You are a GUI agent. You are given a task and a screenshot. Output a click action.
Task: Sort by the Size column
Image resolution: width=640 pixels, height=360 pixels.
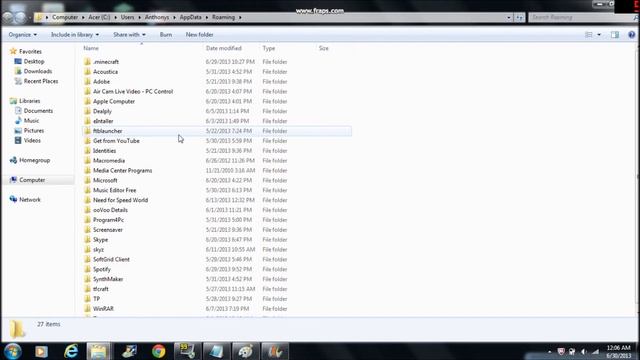coord(324,48)
